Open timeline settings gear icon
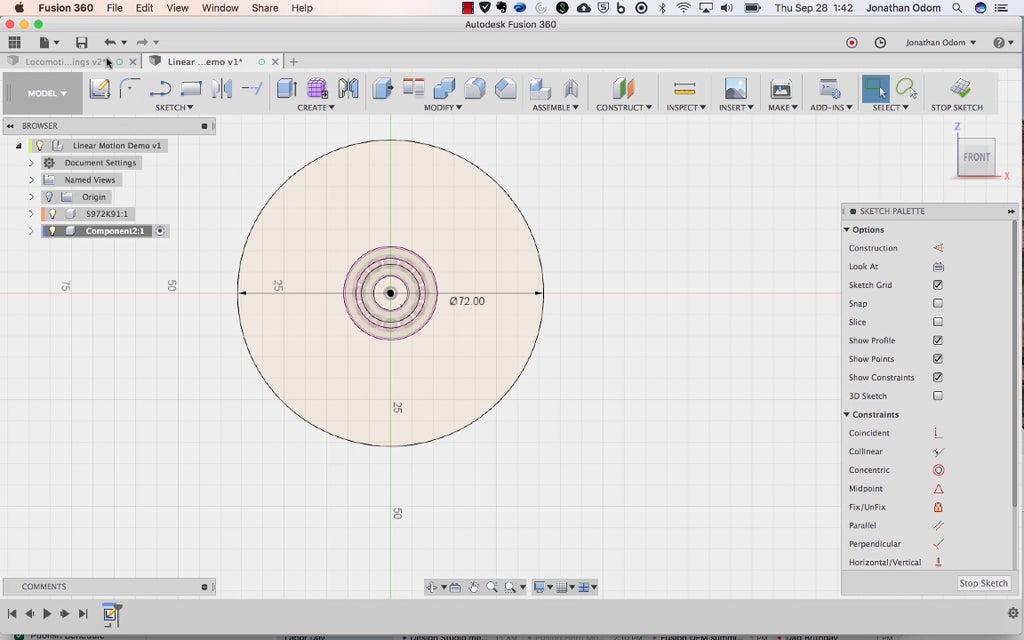 [1013, 613]
